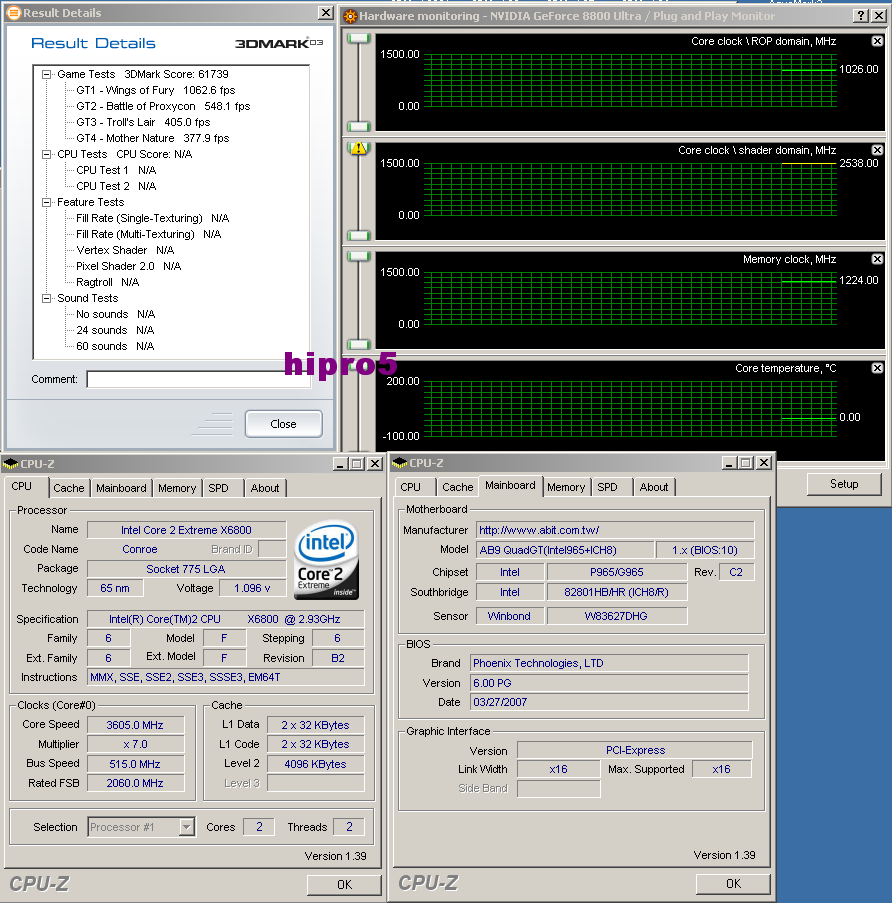This screenshot has width=892, height=903.
Task: Click the Hardware monitoring help button
Action: pos(860,16)
